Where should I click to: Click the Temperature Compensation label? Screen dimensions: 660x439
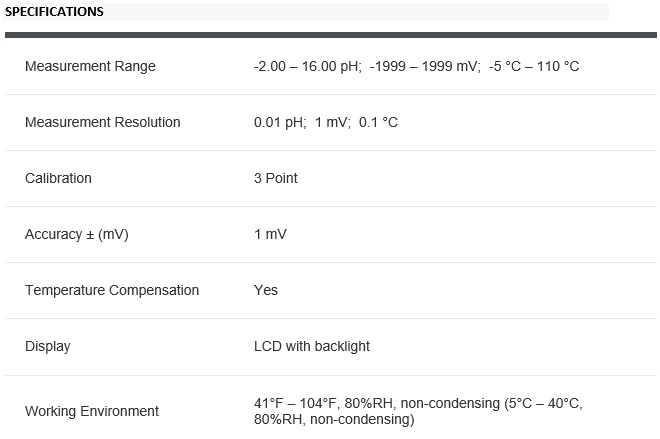click(x=112, y=290)
